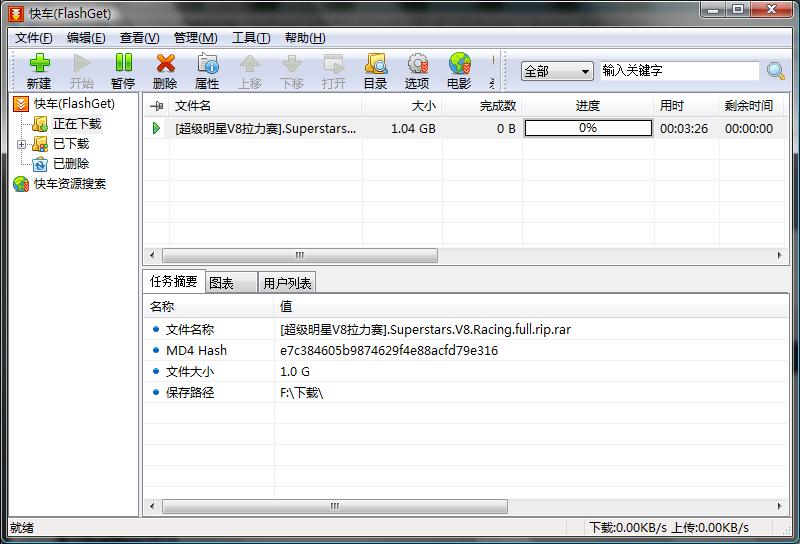Open the 帮助(H) menu
The image size is (800, 544).
305,38
